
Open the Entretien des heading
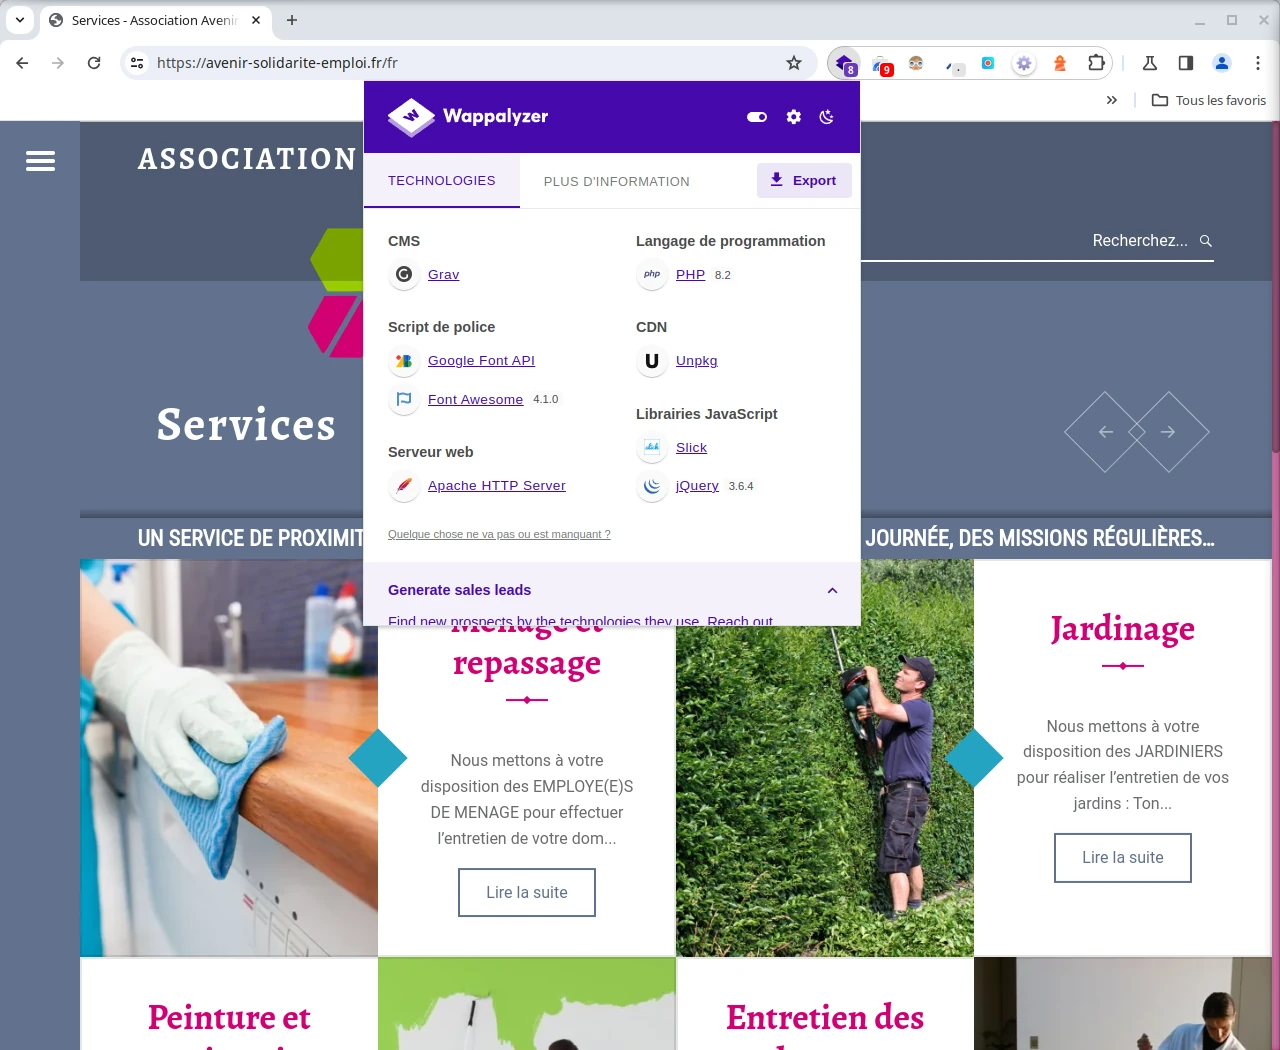click(825, 1017)
